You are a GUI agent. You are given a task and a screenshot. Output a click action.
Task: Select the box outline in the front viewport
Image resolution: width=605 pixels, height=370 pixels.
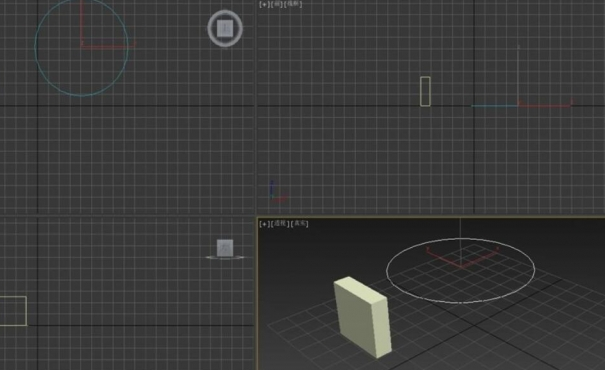coord(425,91)
